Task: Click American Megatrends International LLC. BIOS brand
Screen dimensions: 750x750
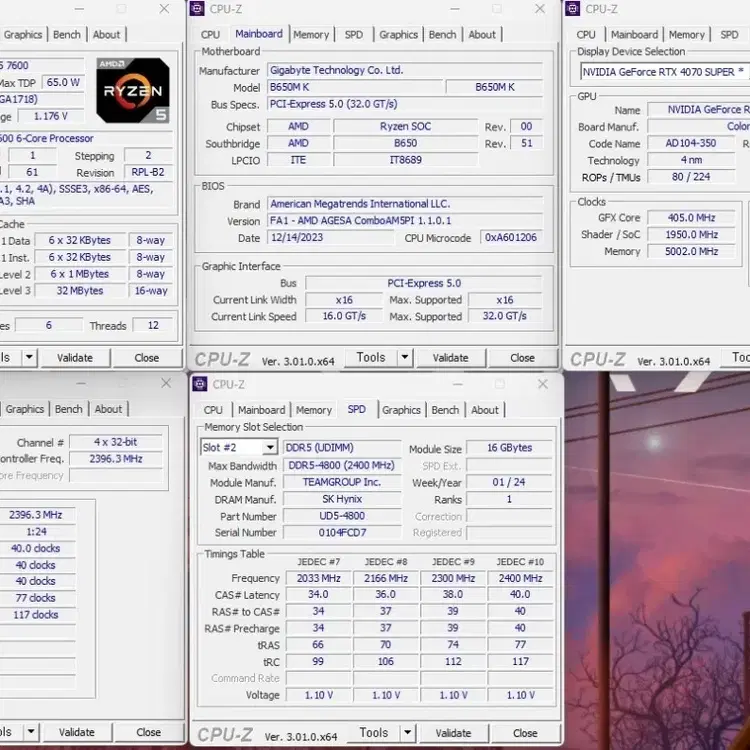Action: tap(405, 204)
